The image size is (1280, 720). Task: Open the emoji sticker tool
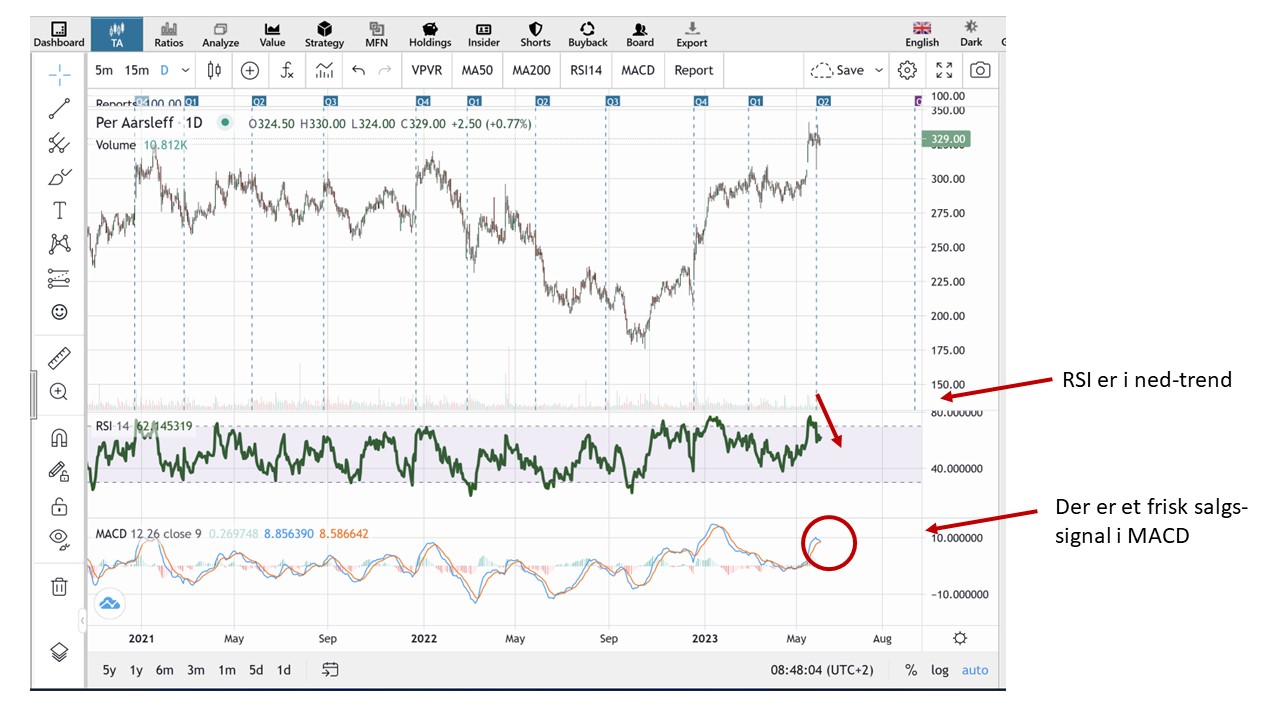[x=59, y=312]
